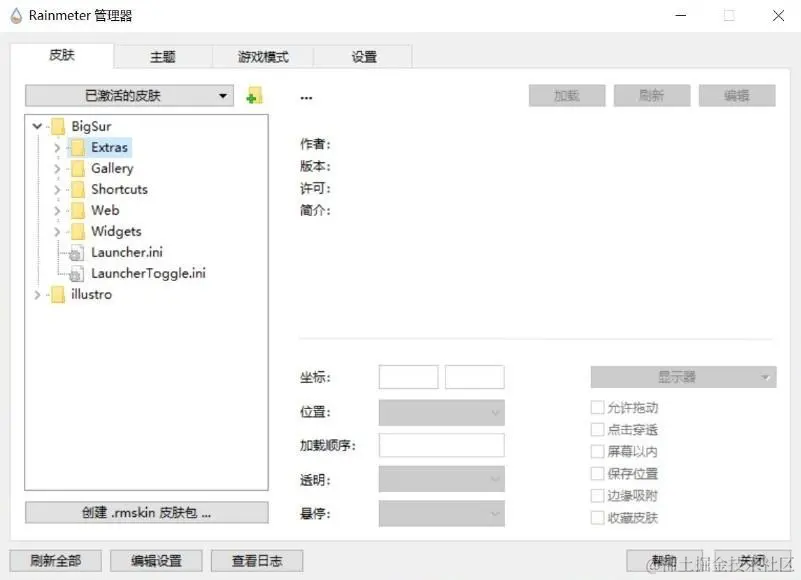Select Launcher.ini in the skin tree
The width and height of the screenshot is (801, 580).
(127, 252)
